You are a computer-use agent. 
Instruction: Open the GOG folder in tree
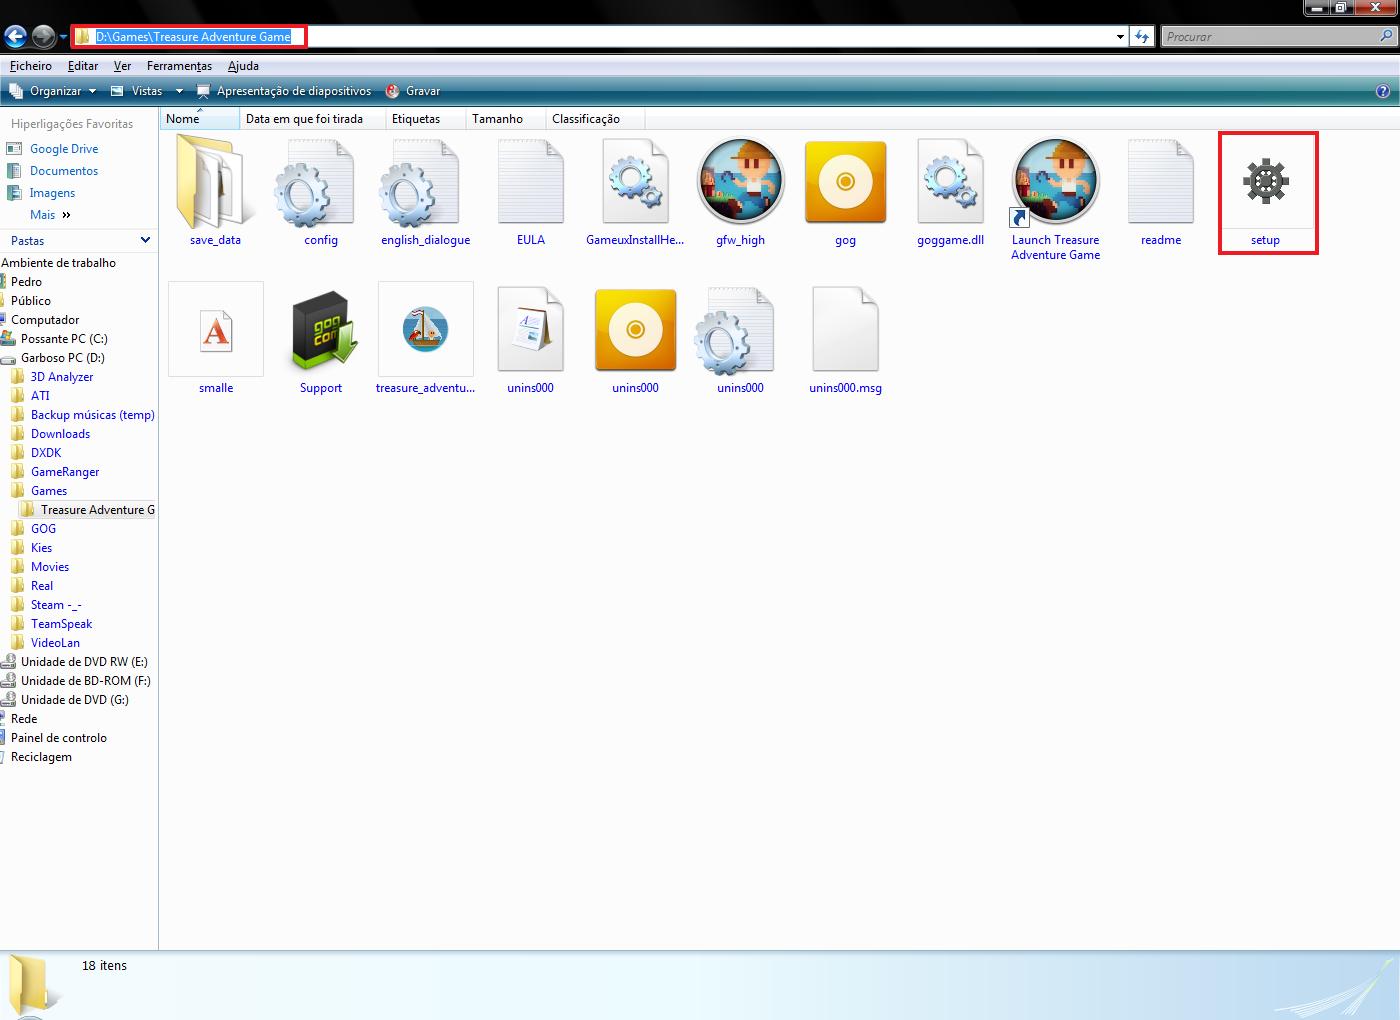(x=43, y=529)
